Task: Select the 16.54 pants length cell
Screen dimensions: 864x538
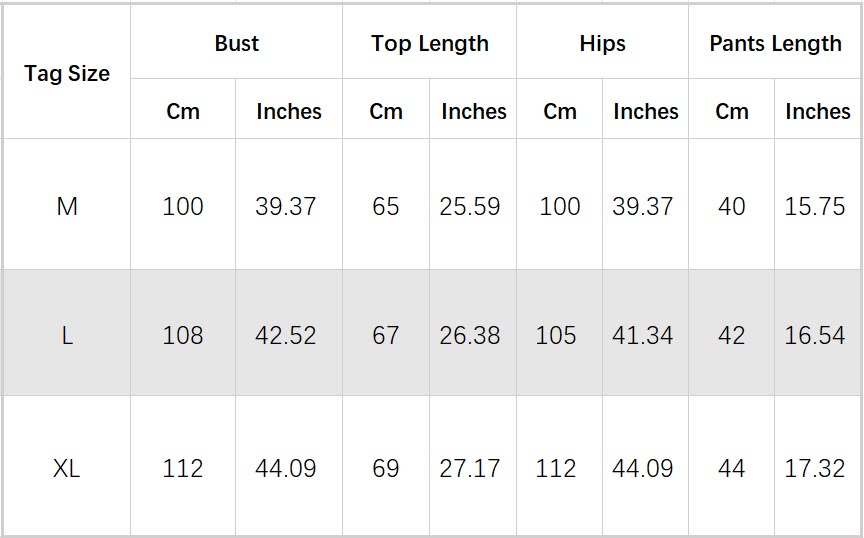Action: point(815,335)
